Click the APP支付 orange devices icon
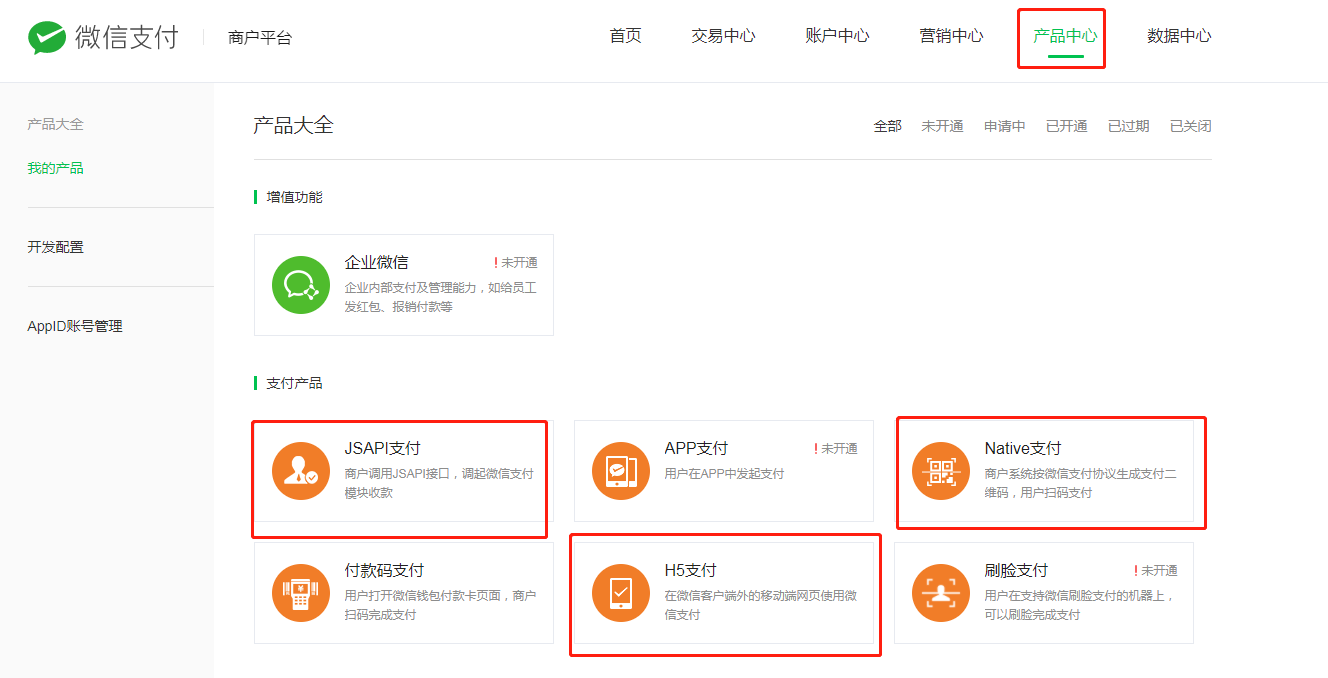 [621, 471]
